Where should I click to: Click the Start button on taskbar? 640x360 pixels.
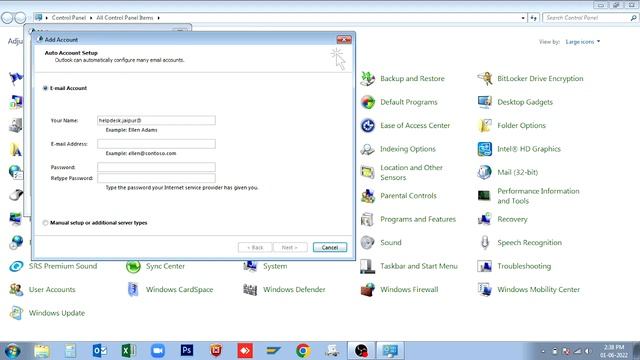(13, 351)
